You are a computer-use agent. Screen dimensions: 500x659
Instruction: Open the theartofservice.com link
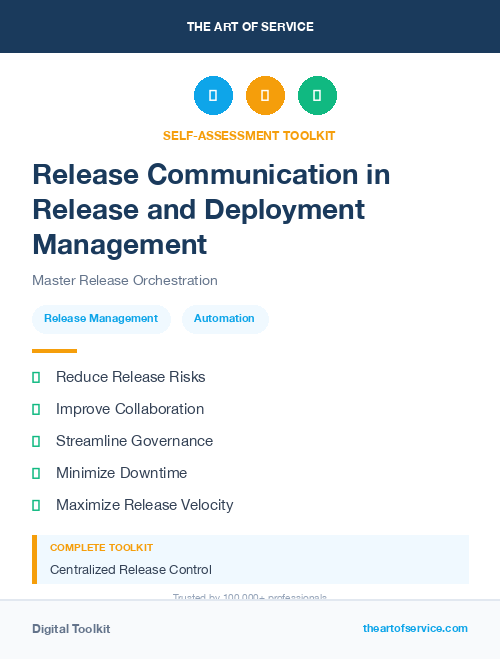pyautogui.click(x=415, y=628)
